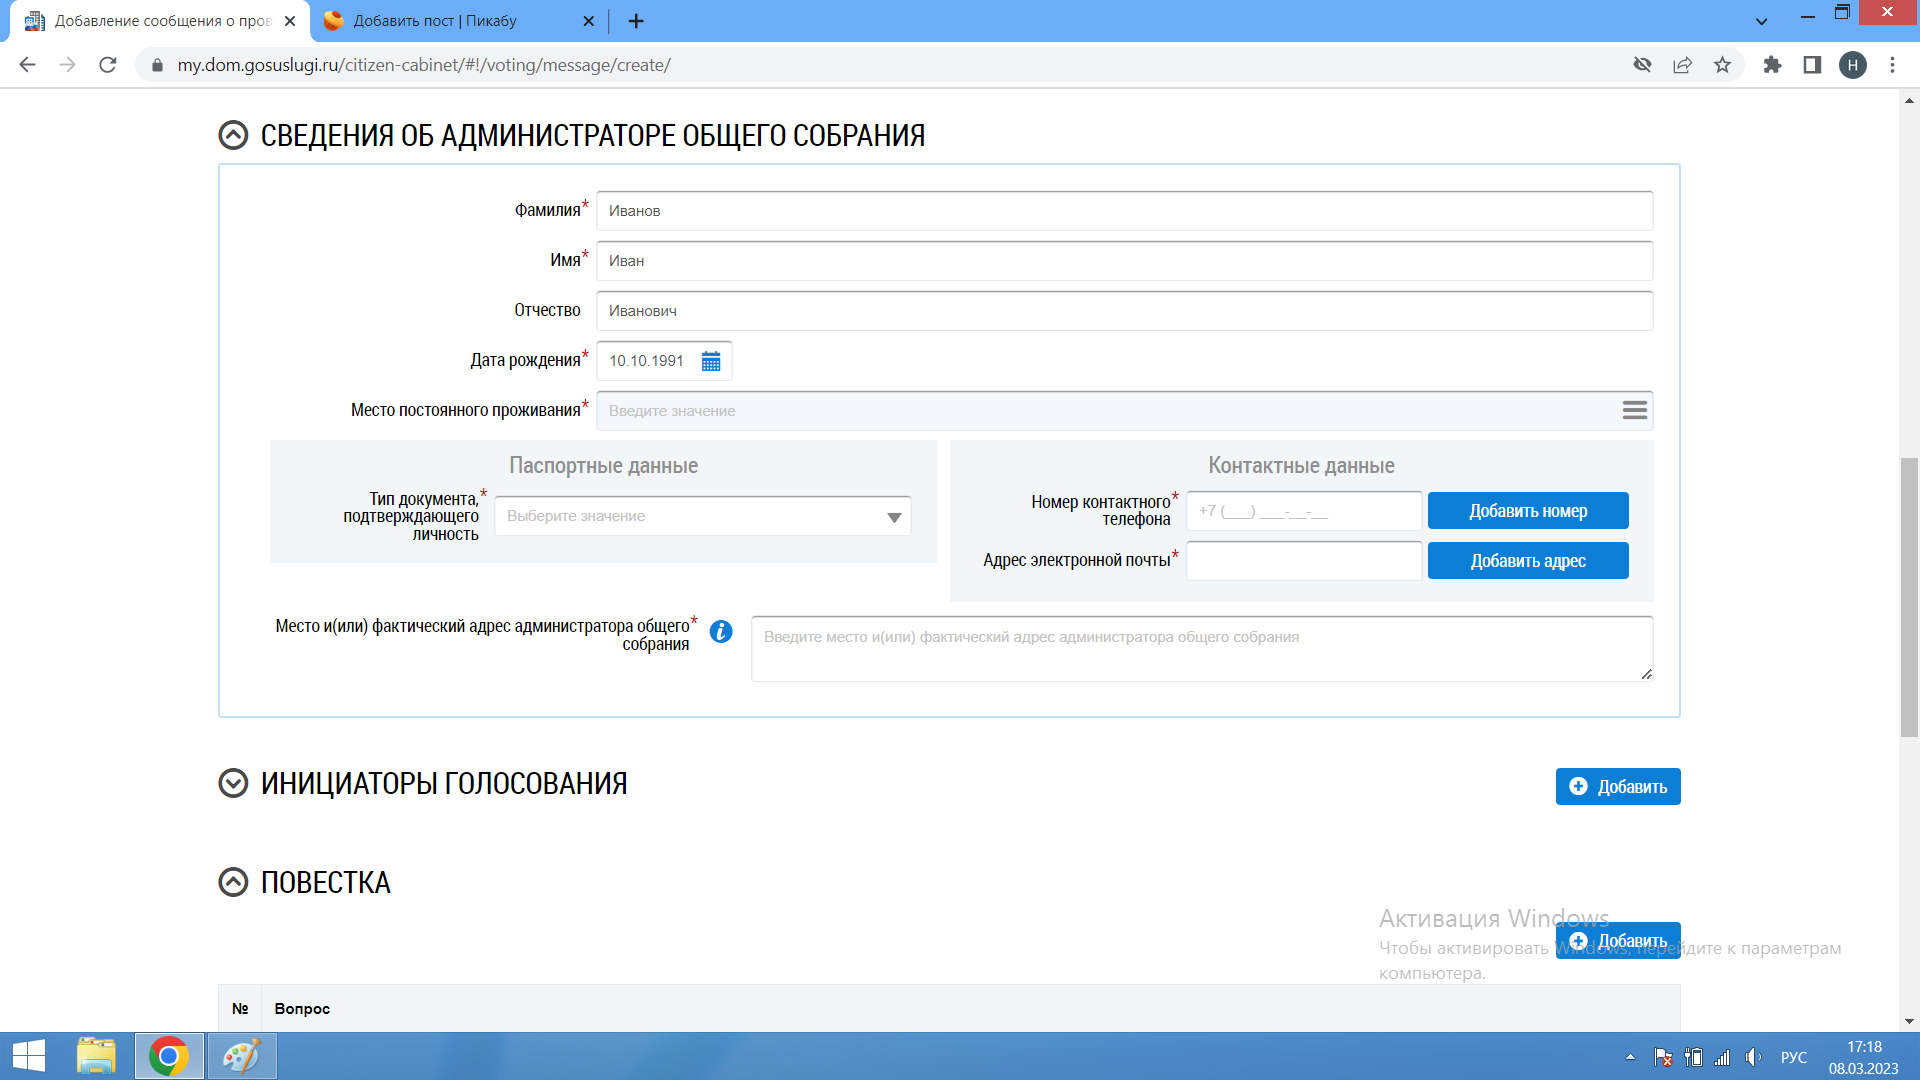Share this page via share icon
This screenshot has width=1920, height=1080.
1682,65
